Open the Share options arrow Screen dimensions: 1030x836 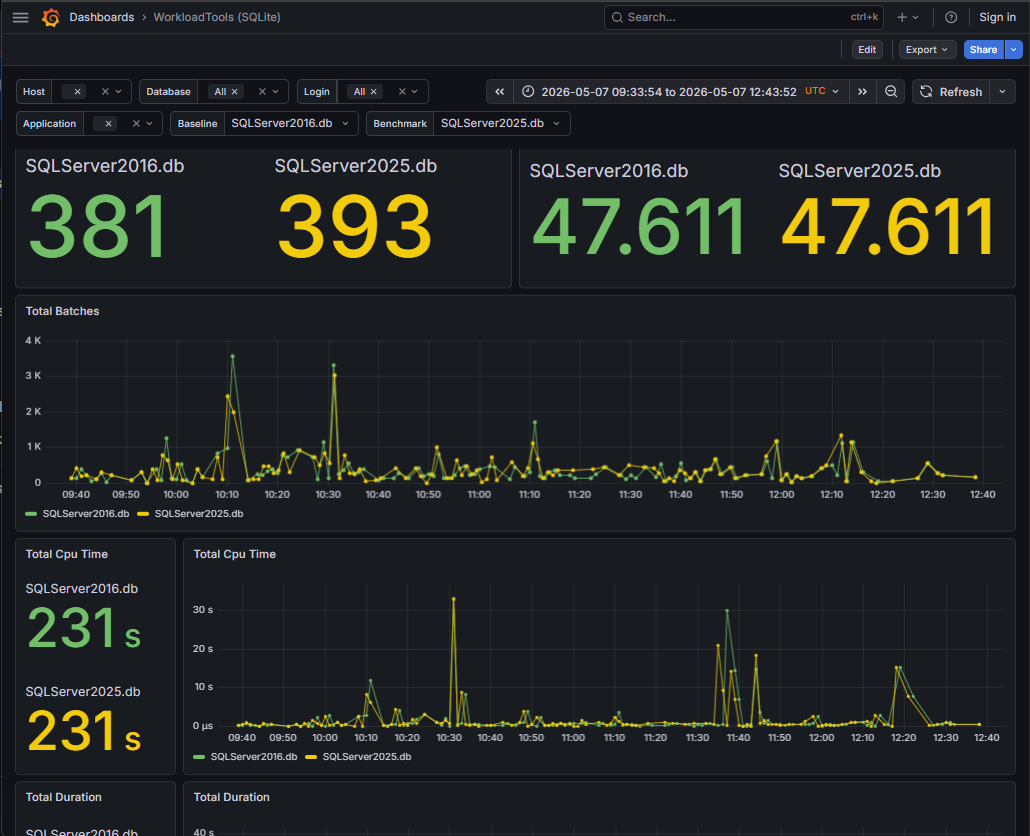[1014, 50]
